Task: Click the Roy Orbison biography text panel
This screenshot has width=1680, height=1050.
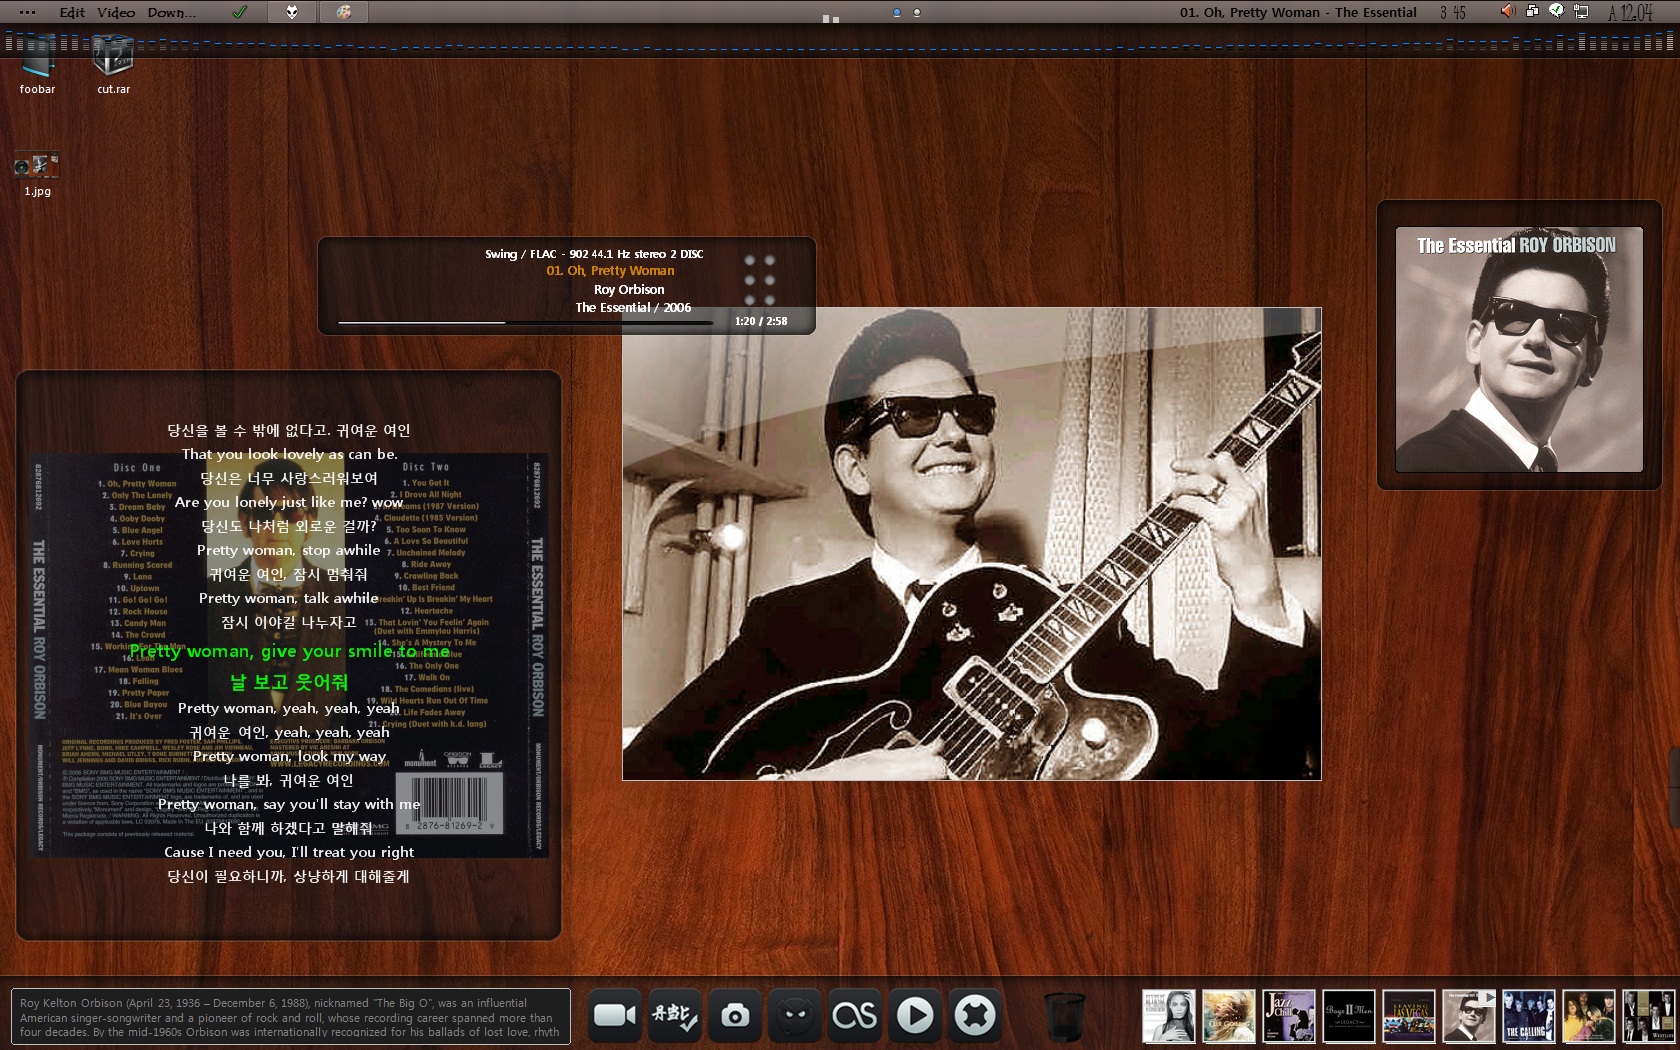Action: 290,1017
